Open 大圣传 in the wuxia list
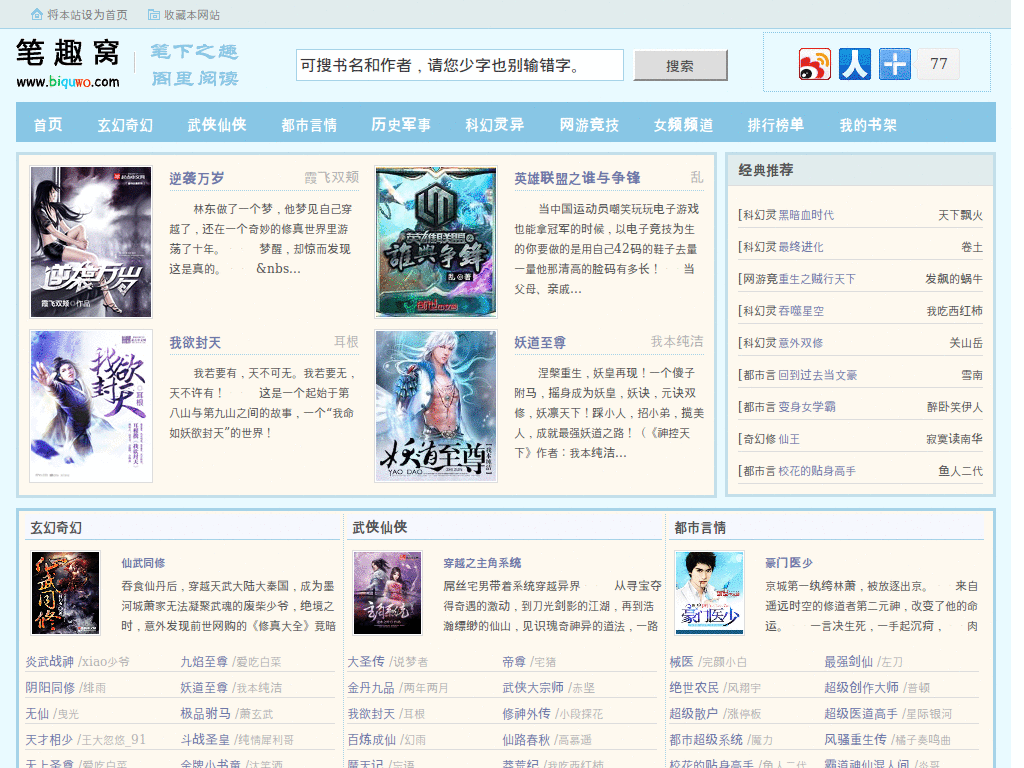 pyautogui.click(x=366, y=662)
